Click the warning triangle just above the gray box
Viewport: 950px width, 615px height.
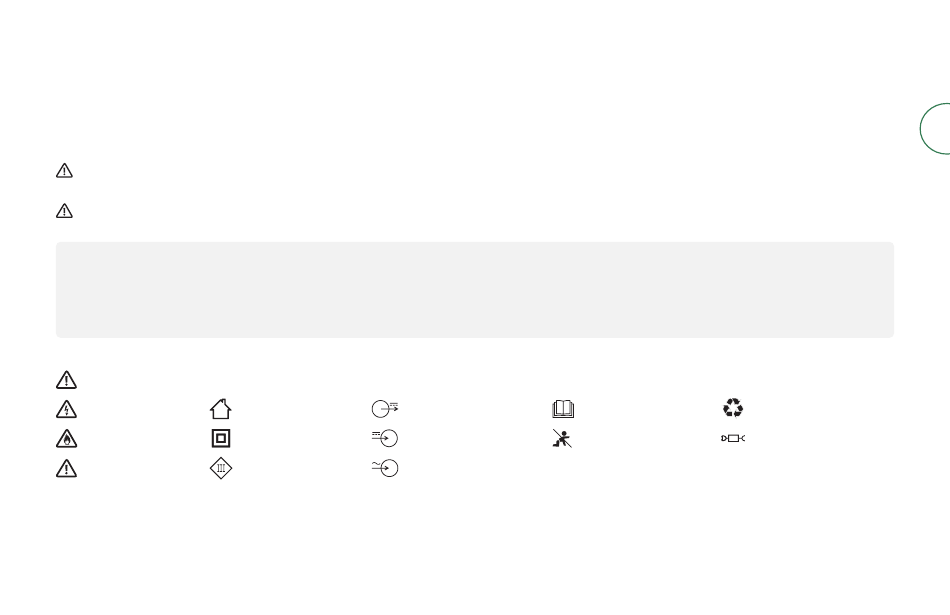tap(65, 211)
